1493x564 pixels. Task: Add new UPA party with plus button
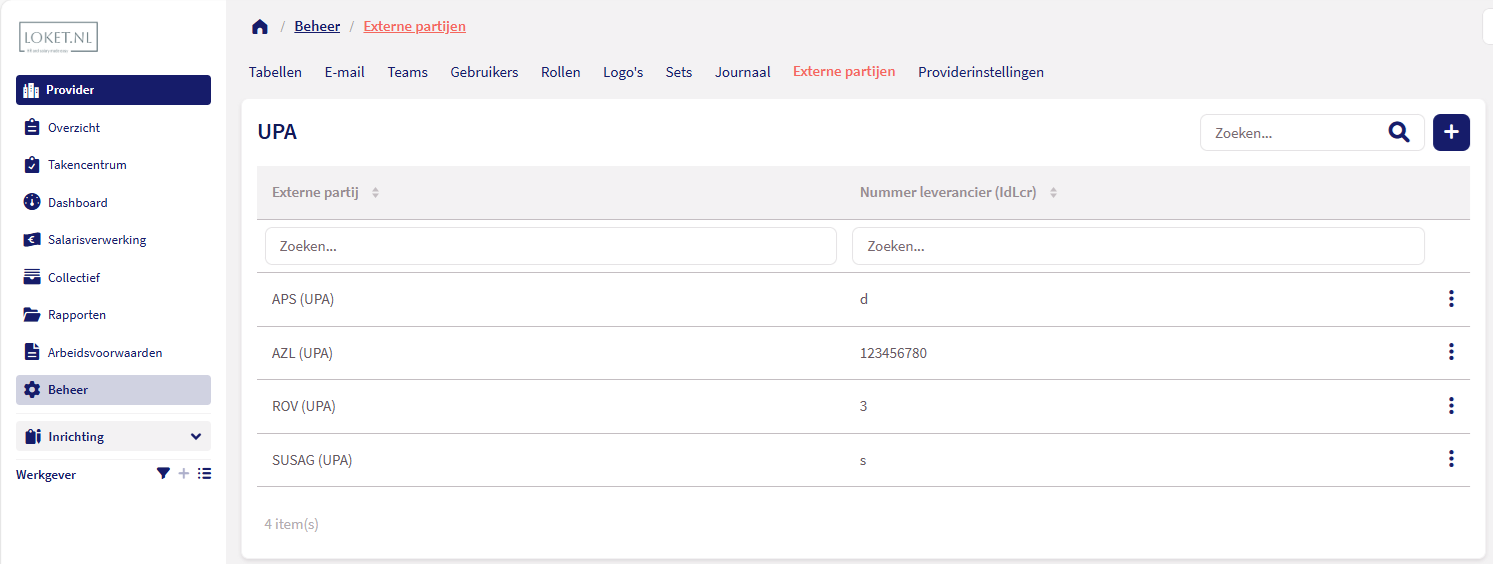click(x=1451, y=132)
